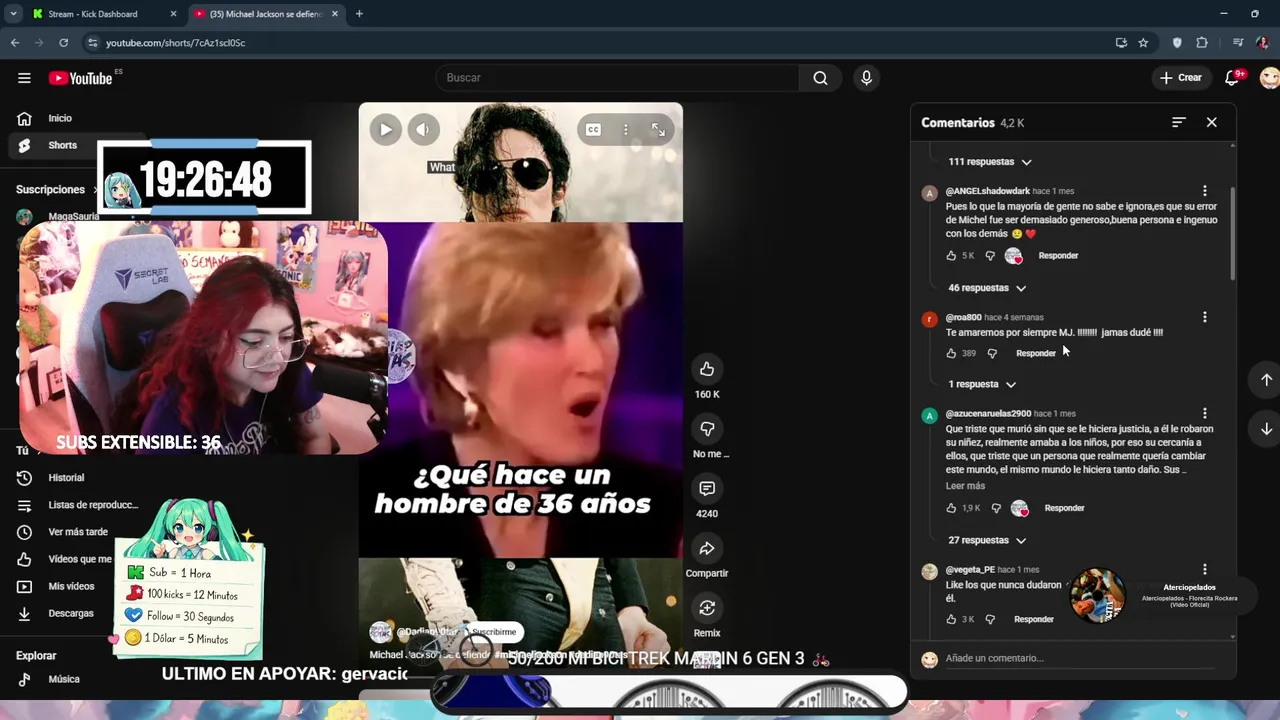This screenshot has height=720, width=1280.
Task: Open Atercipelados mini player thumbnail
Action: pyautogui.click(x=1097, y=596)
